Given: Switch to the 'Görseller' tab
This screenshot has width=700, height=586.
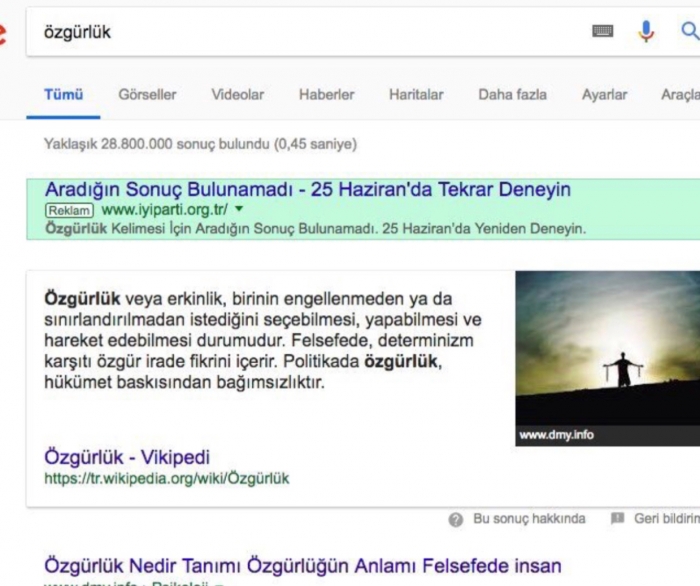Looking at the screenshot, I should point(147,95).
